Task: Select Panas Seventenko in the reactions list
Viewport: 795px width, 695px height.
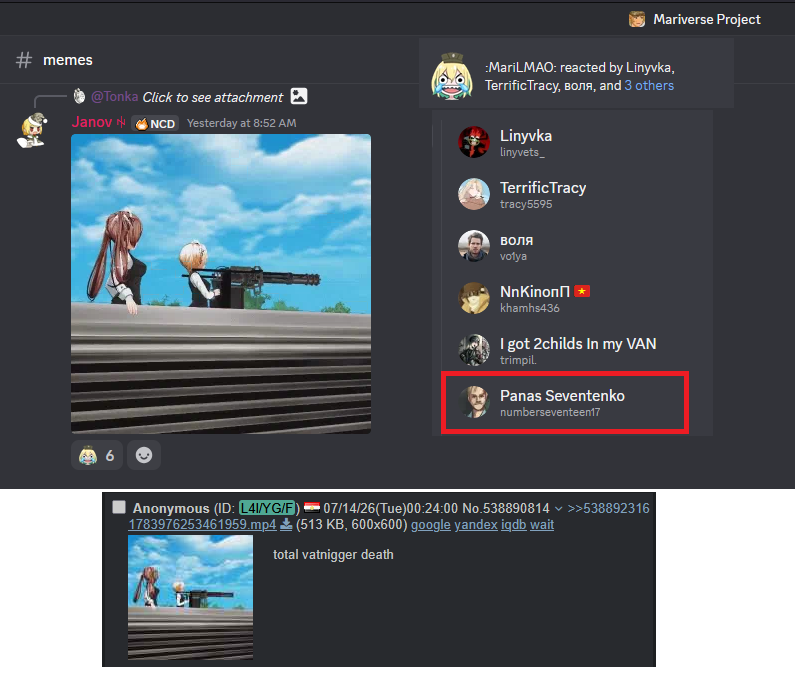Action: tap(564, 403)
